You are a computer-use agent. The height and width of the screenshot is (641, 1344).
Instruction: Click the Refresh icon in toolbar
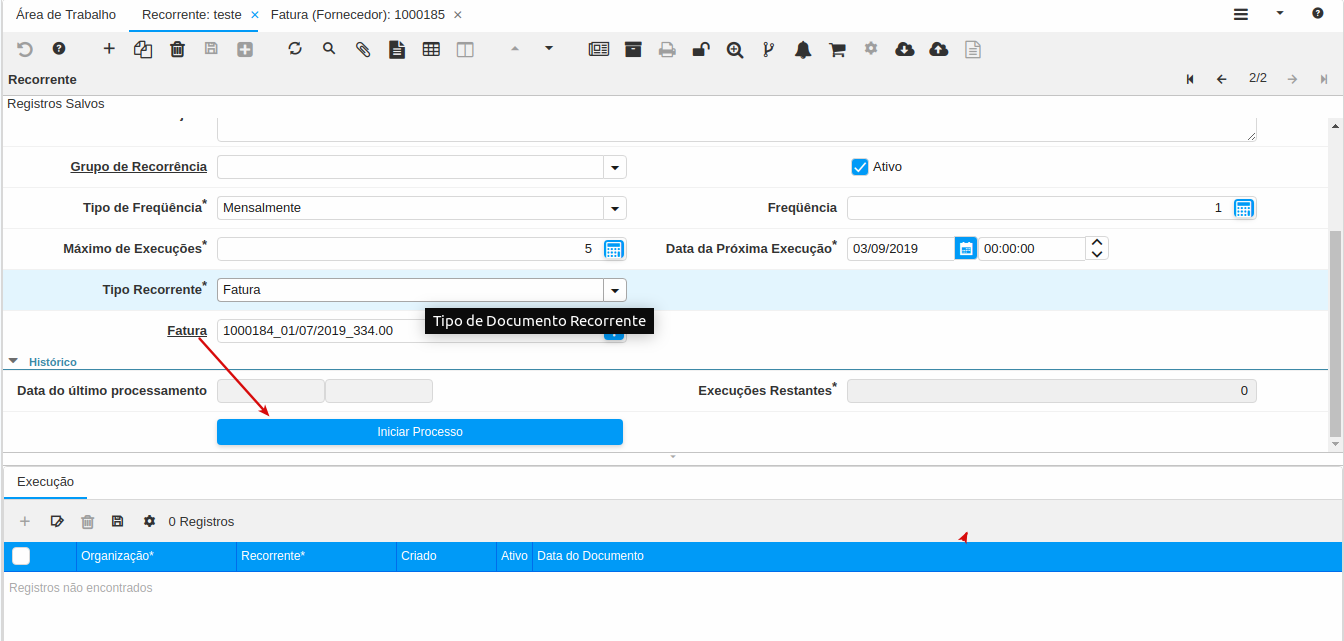pyautogui.click(x=295, y=49)
